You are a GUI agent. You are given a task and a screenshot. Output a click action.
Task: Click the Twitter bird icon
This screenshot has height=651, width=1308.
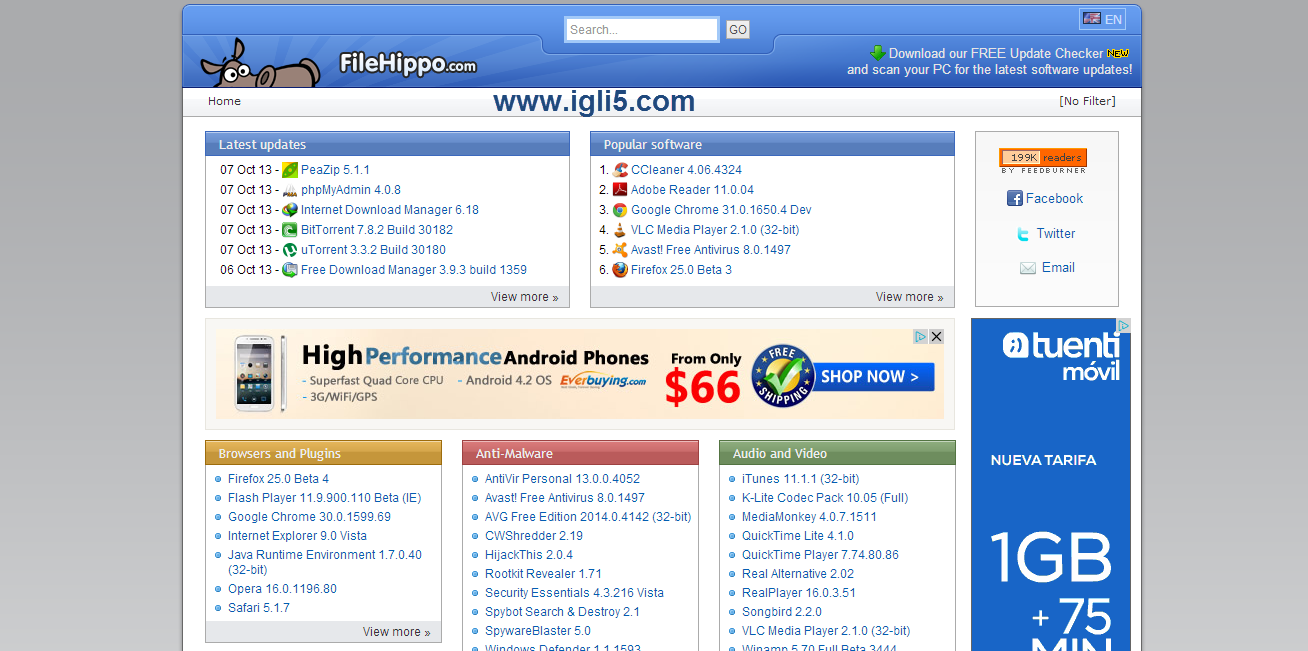(1023, 234)
